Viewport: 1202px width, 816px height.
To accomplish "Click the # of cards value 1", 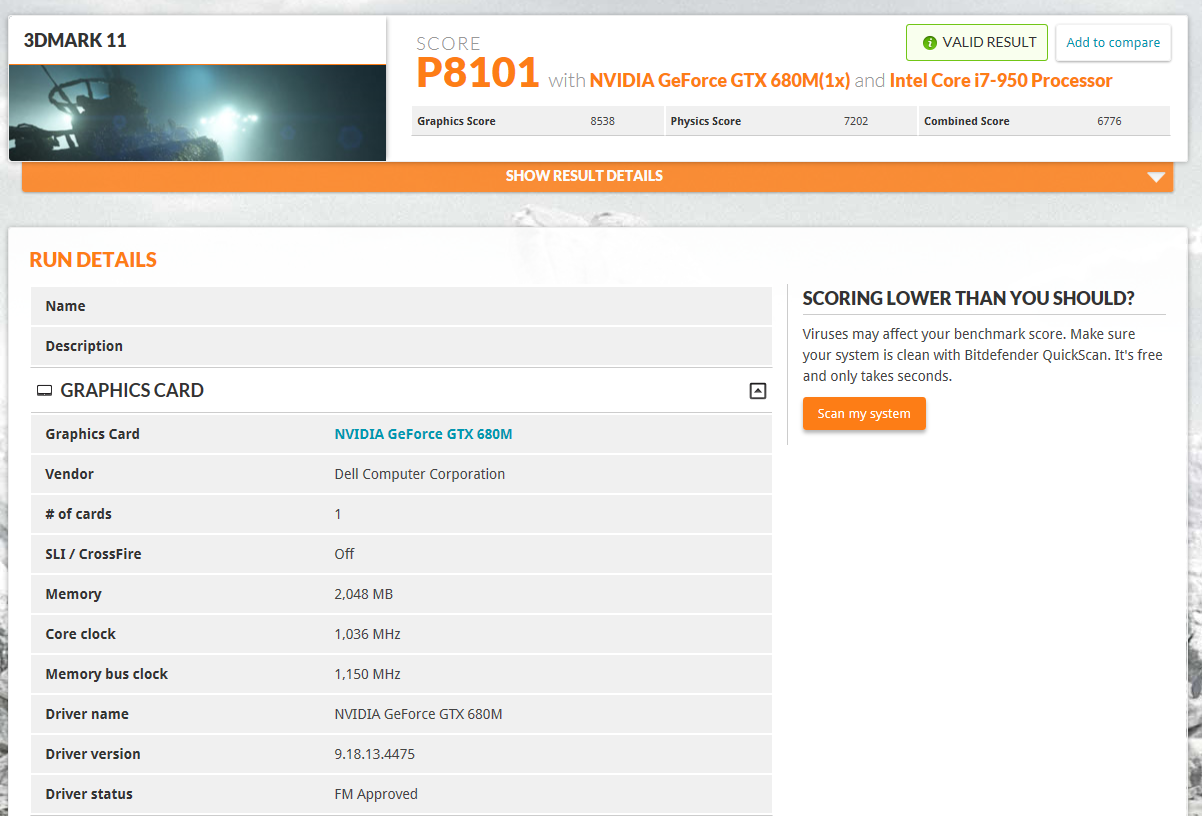I will click(x=338, y=514).
